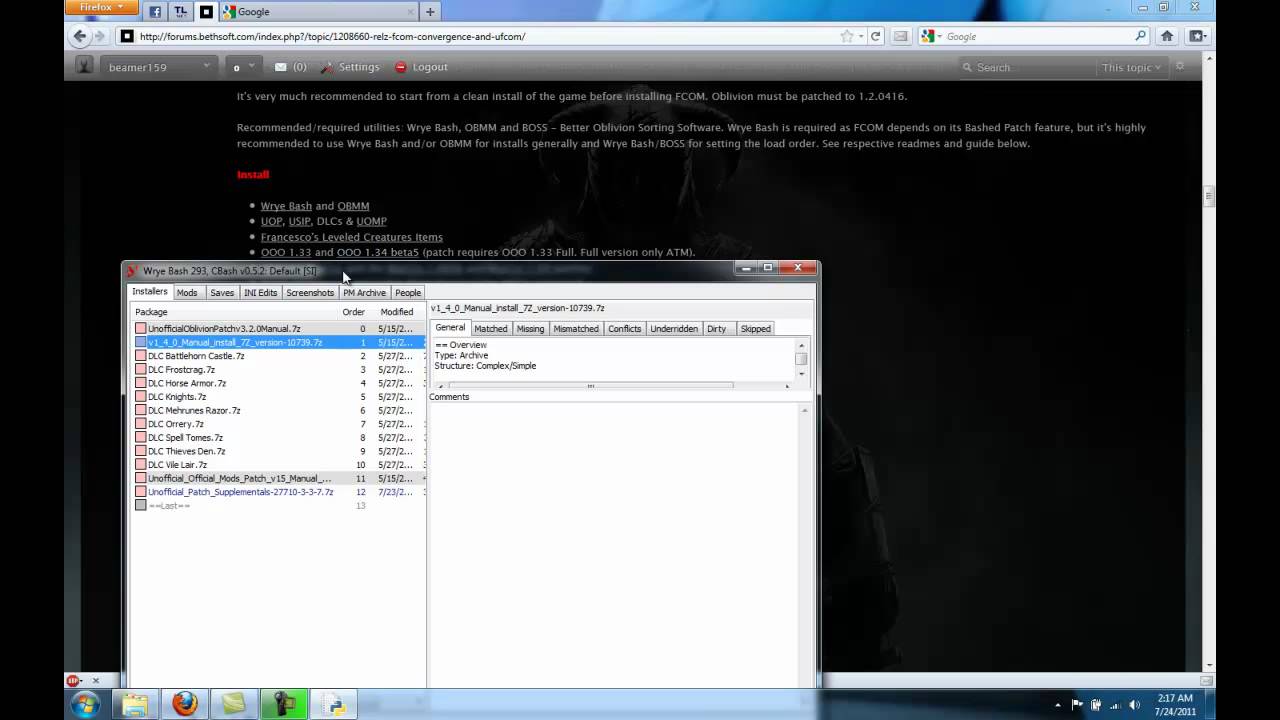Screen dimensions: 1280x720
Task: Open the Facebook pinned tab
Action: (155, 12)
